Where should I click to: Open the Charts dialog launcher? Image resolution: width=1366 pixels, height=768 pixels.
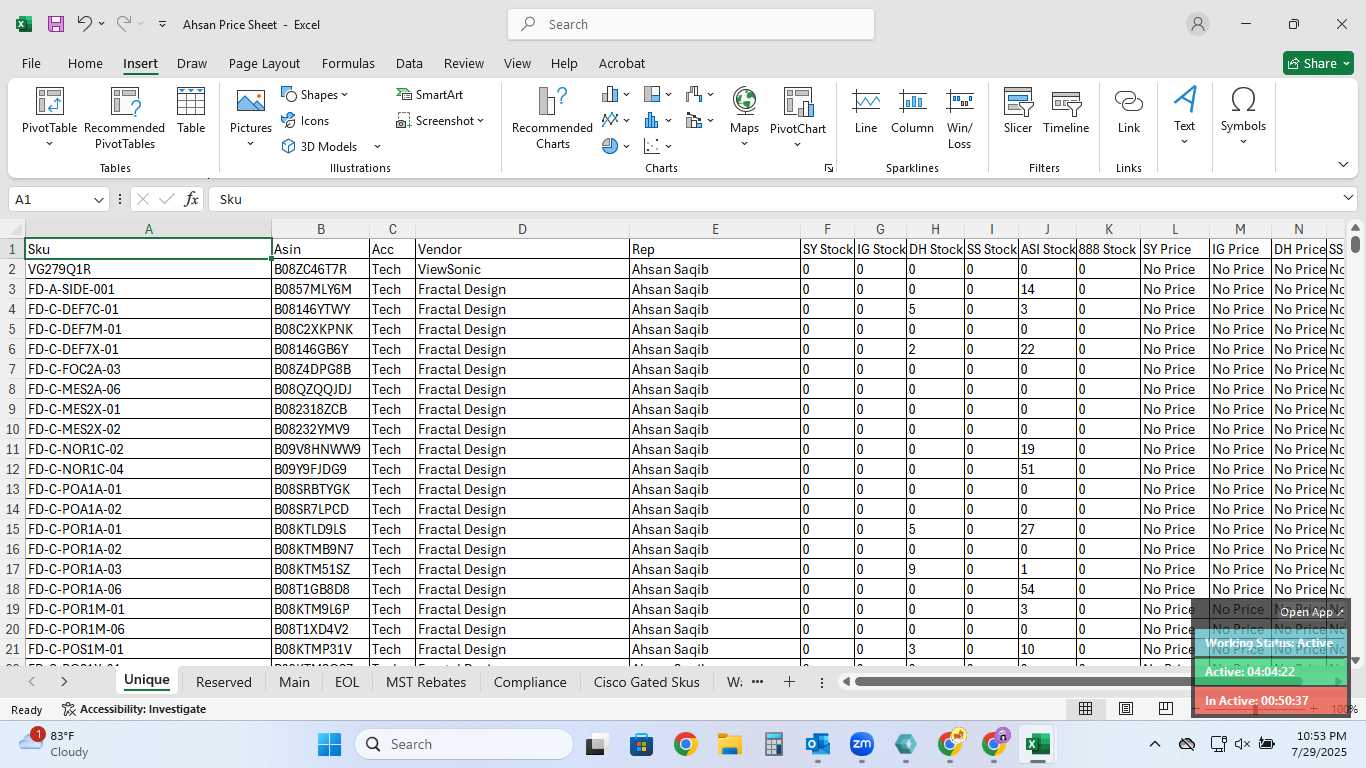pos(828,168)
